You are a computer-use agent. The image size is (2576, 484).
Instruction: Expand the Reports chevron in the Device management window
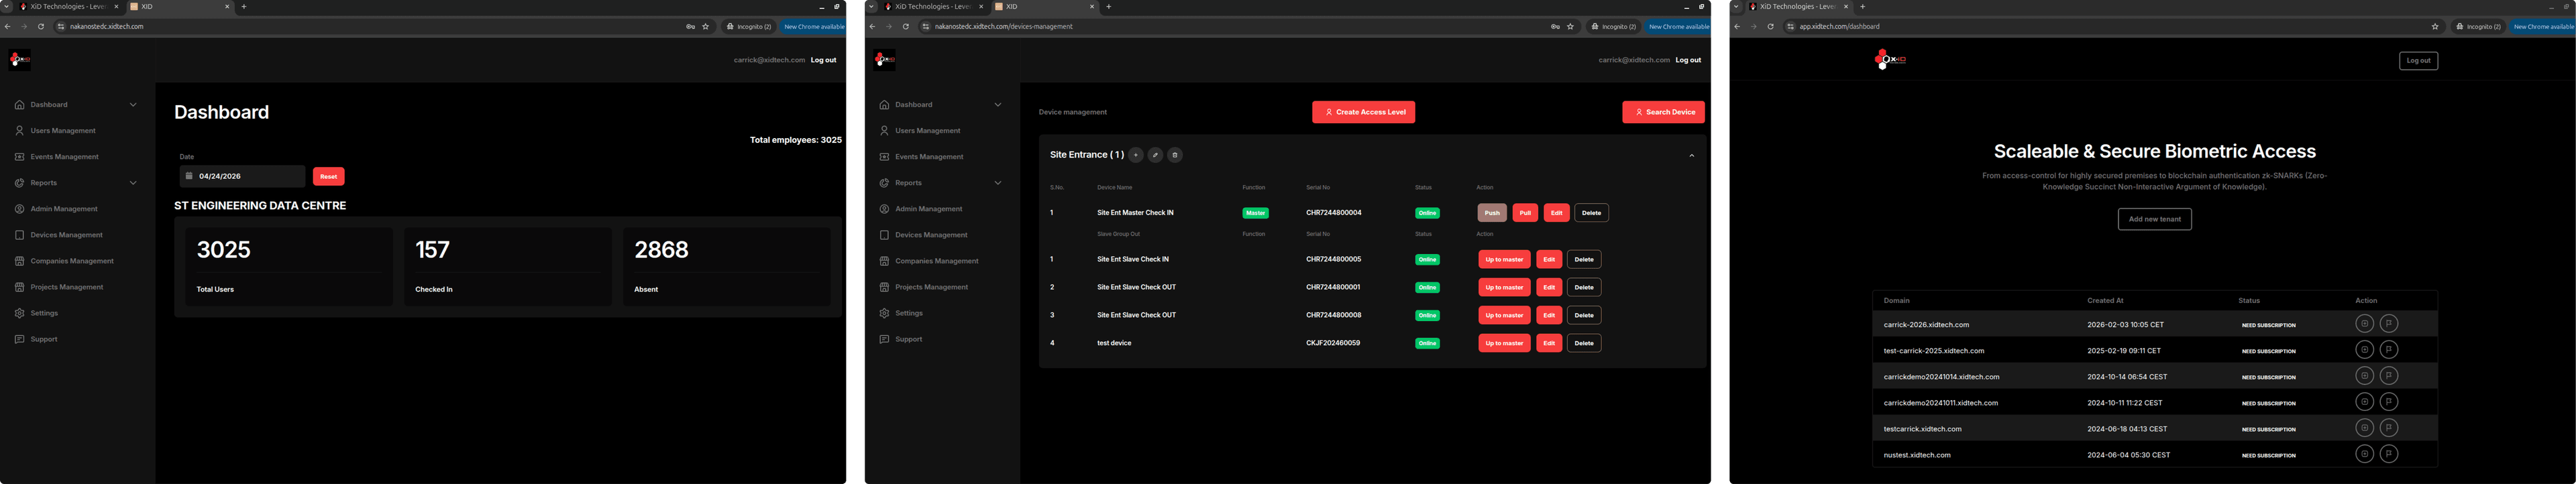[x=997, y=183]
